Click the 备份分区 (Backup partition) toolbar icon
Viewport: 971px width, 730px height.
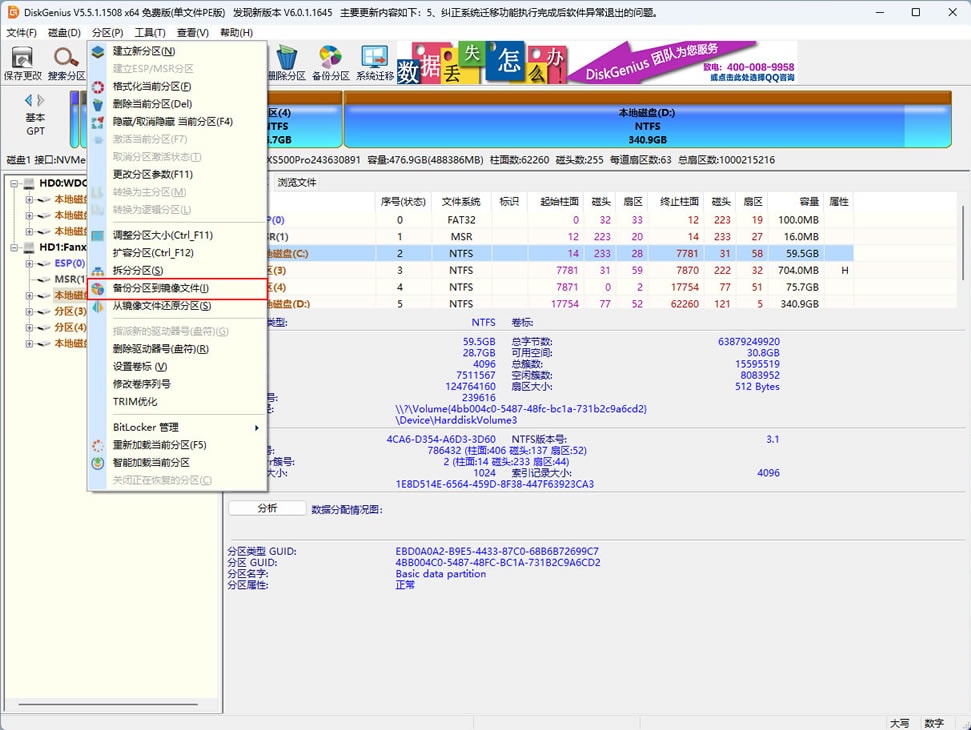click(330, 61)
